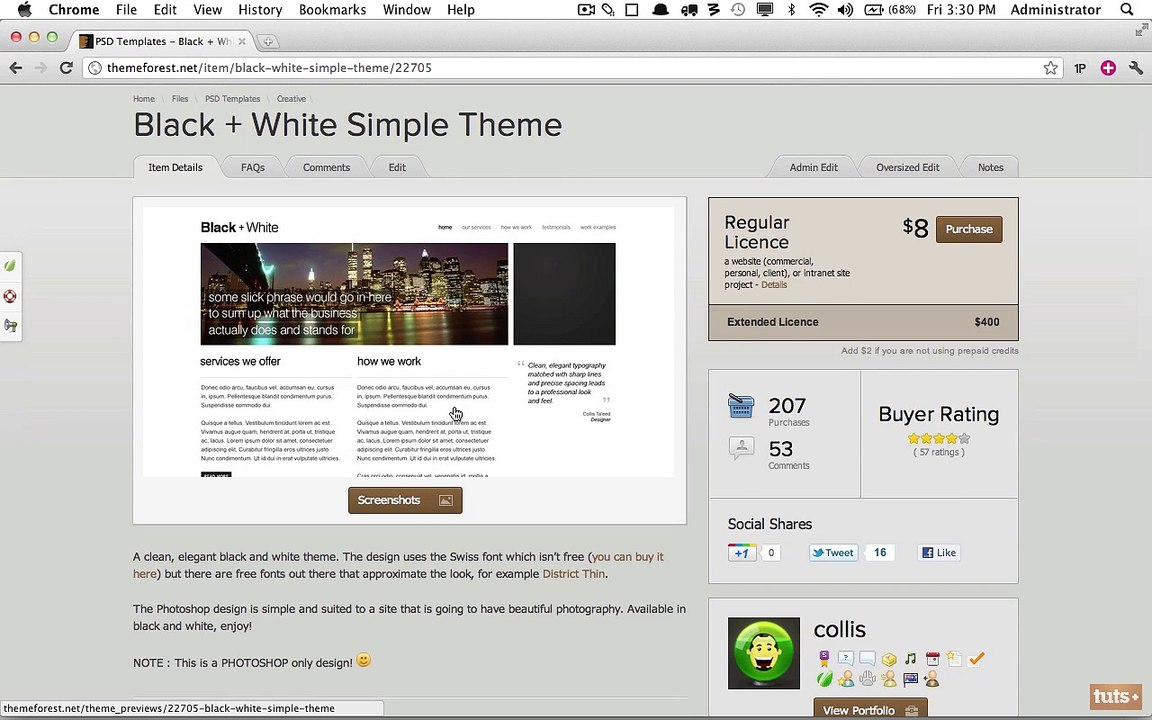Click the bowler hat menu bar icon

coord(660,10)
